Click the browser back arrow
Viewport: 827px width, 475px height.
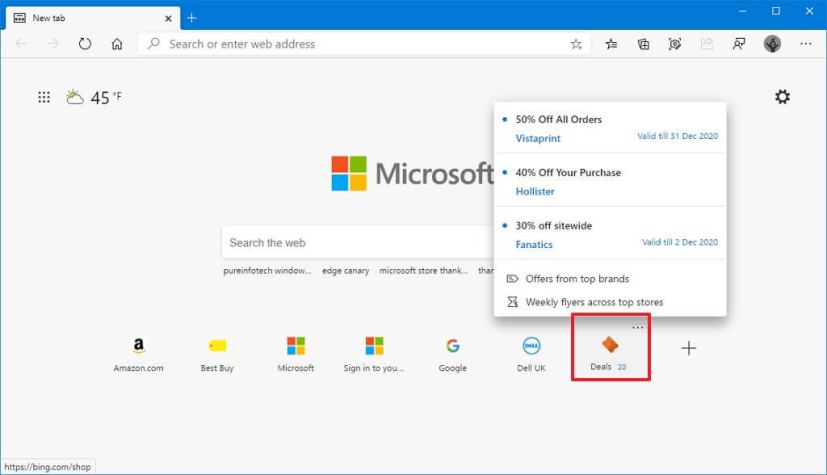21,44
